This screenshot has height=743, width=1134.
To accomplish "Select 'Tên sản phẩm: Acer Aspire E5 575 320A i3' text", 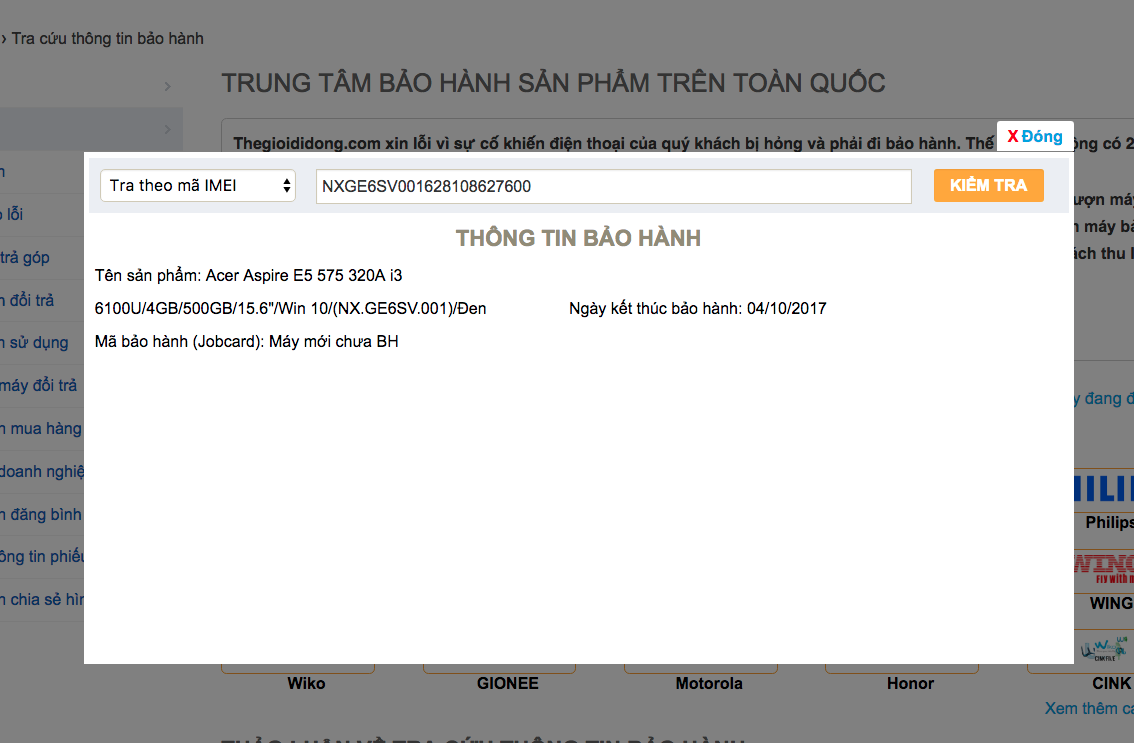I will (248, 276).
